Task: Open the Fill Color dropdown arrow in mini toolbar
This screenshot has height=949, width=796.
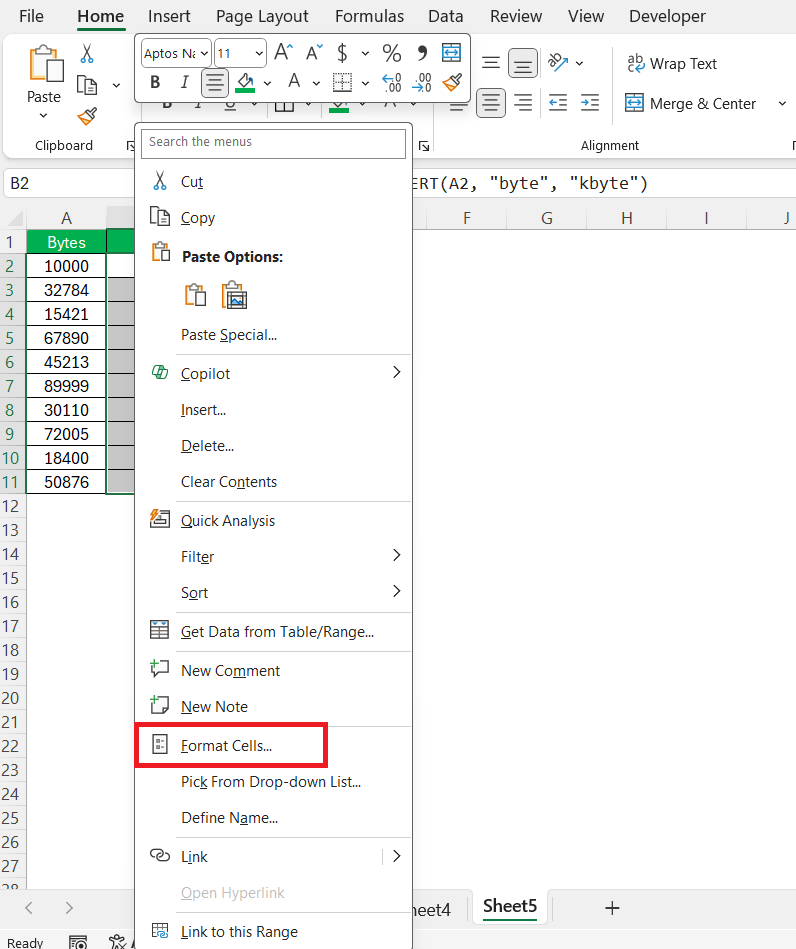Action: click(x=268, y=83)
